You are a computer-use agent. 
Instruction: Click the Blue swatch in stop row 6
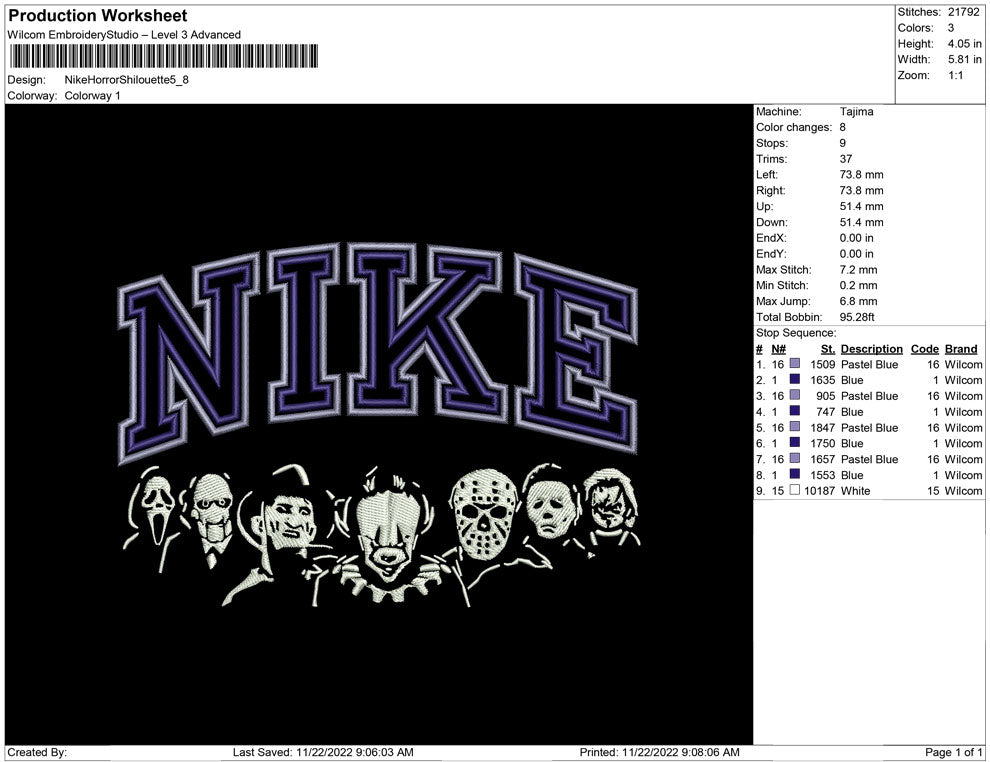pos(795,443)
